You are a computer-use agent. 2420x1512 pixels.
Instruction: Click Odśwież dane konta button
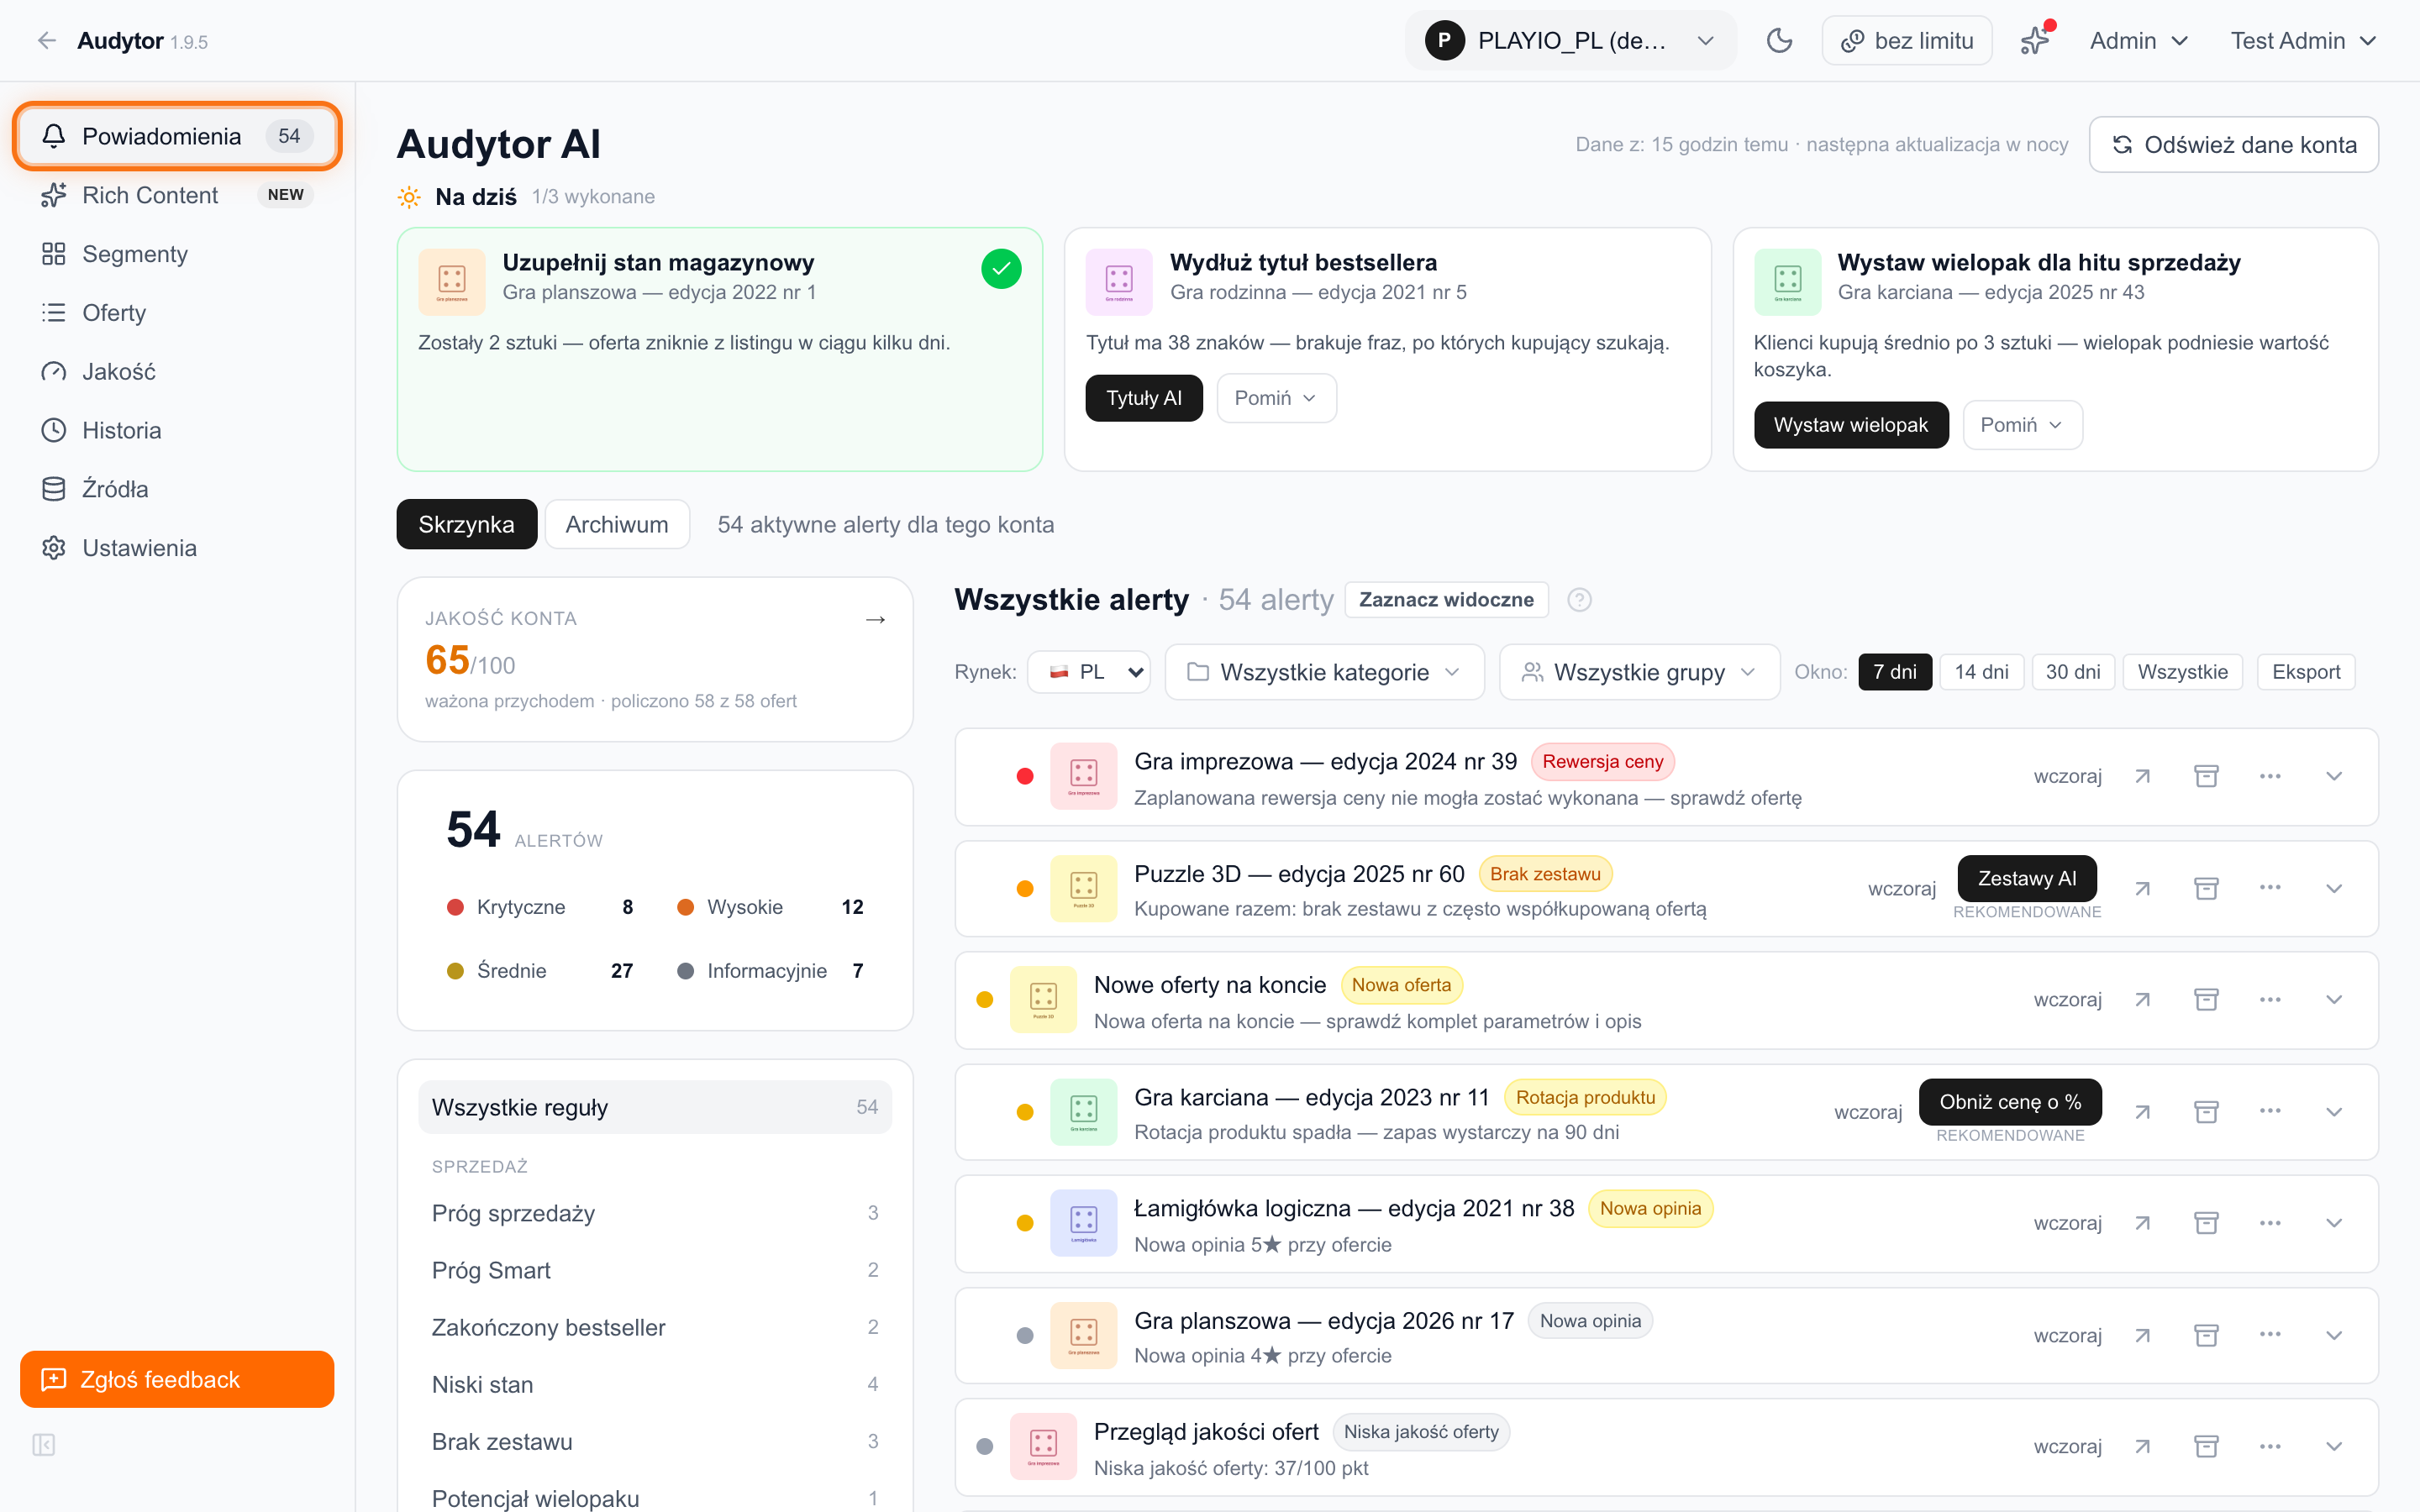point(2233,144)
